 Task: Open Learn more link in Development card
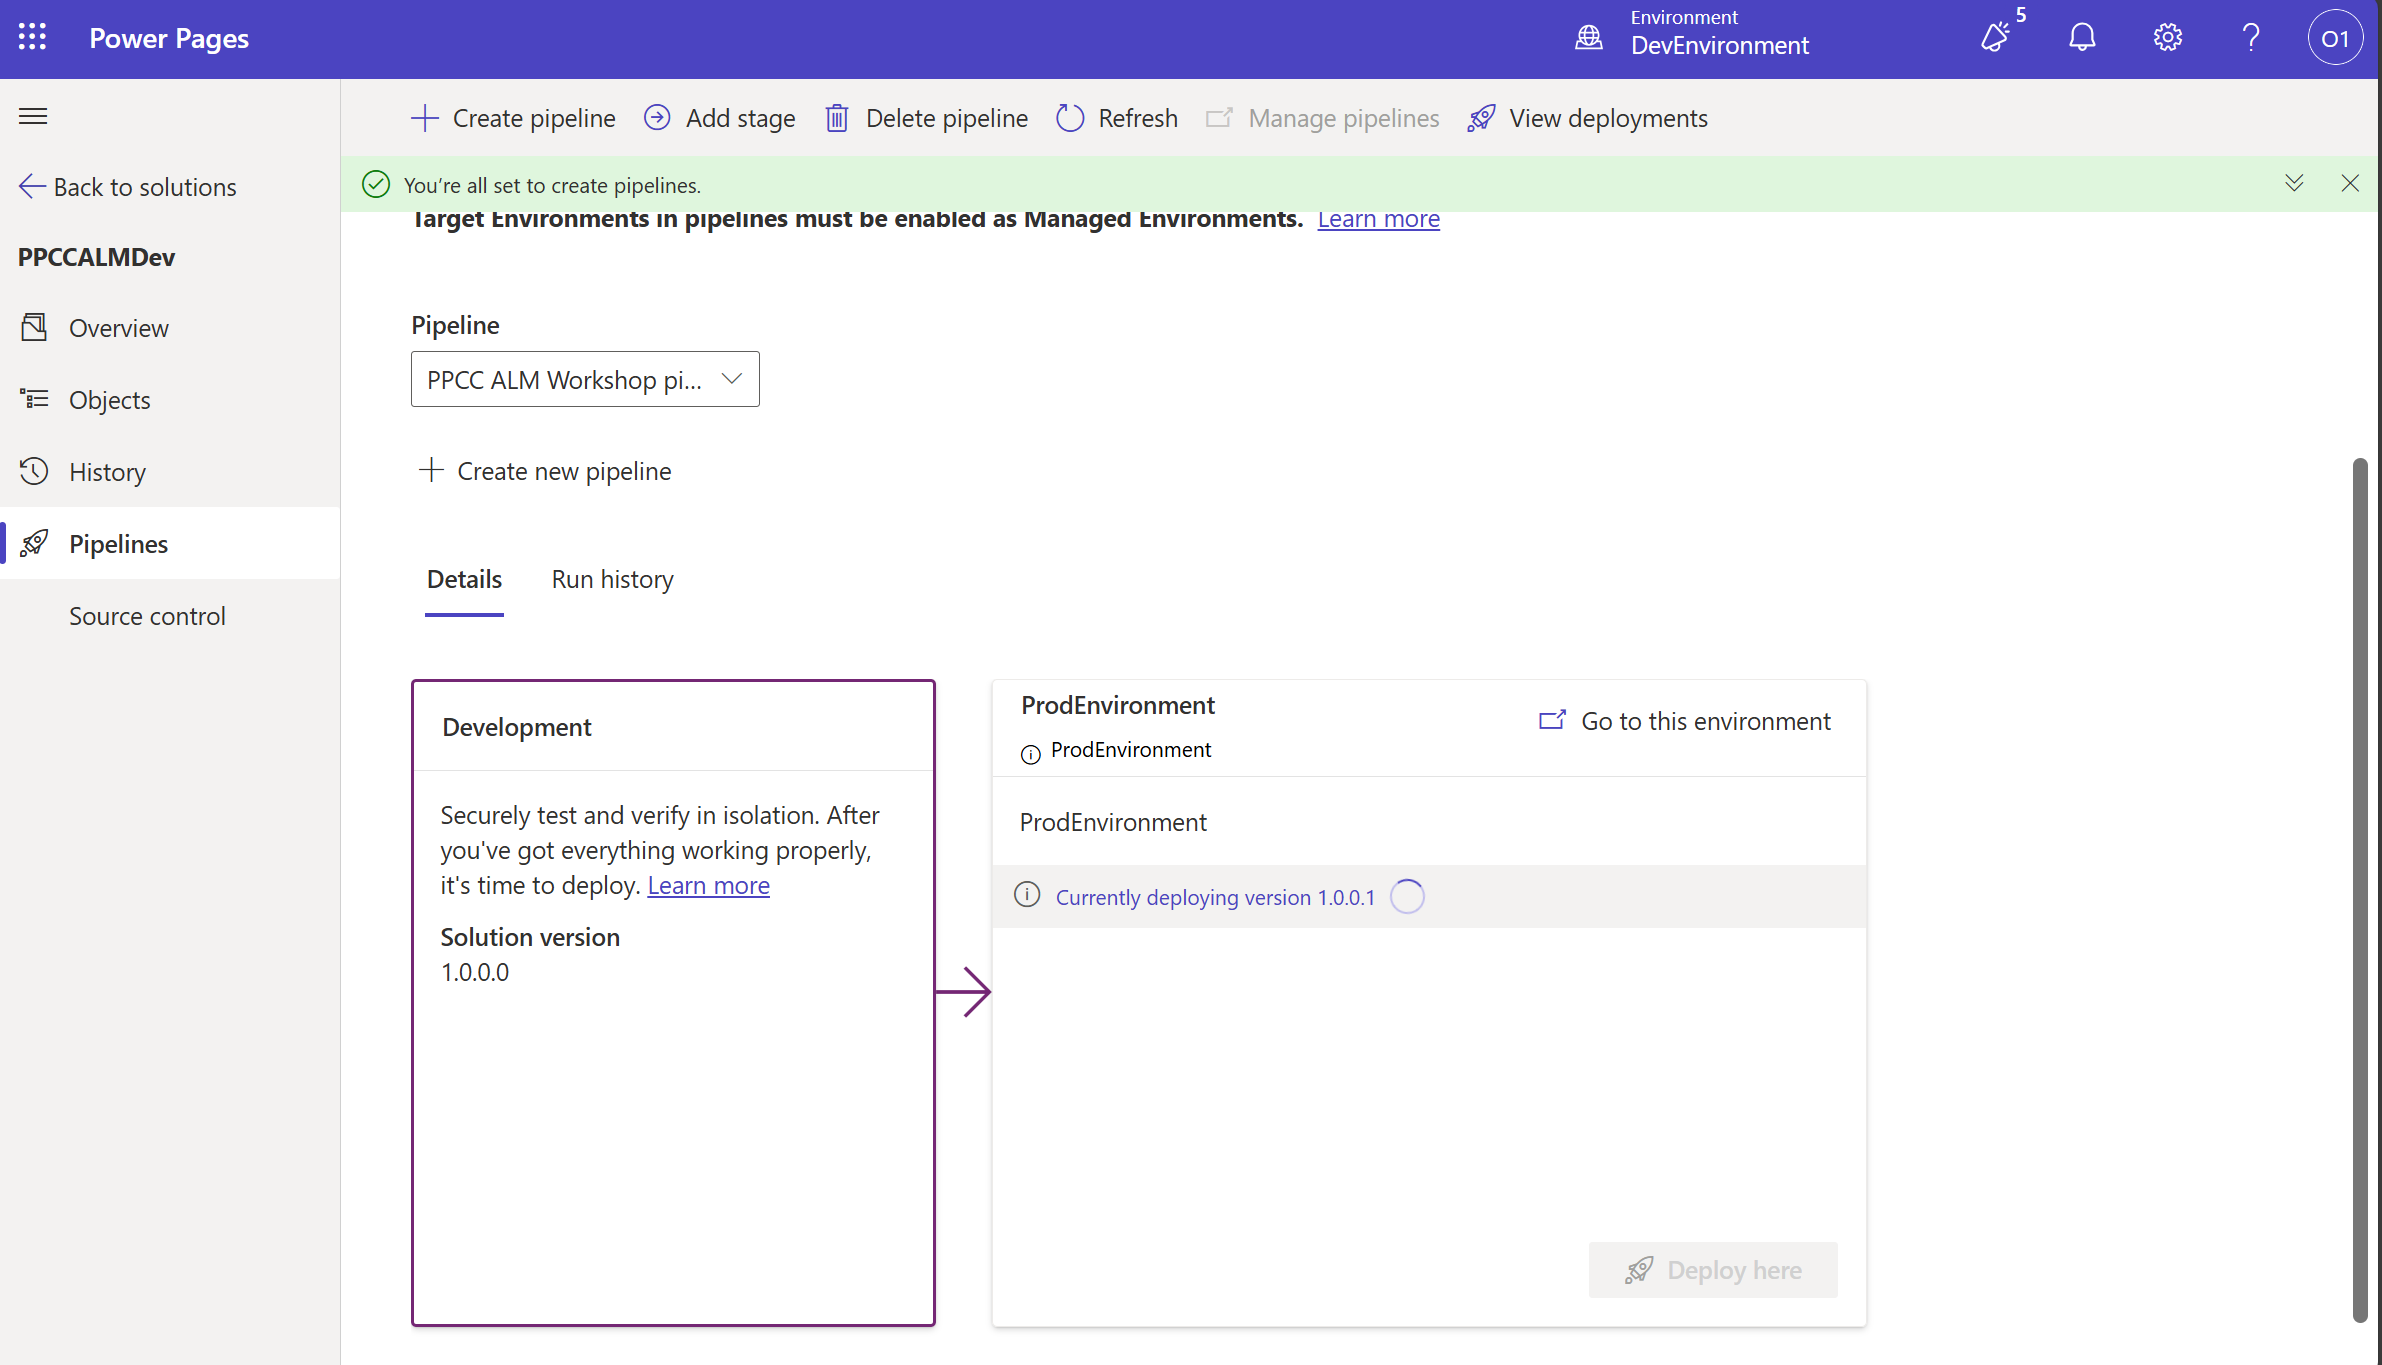[x=708, y=886]
